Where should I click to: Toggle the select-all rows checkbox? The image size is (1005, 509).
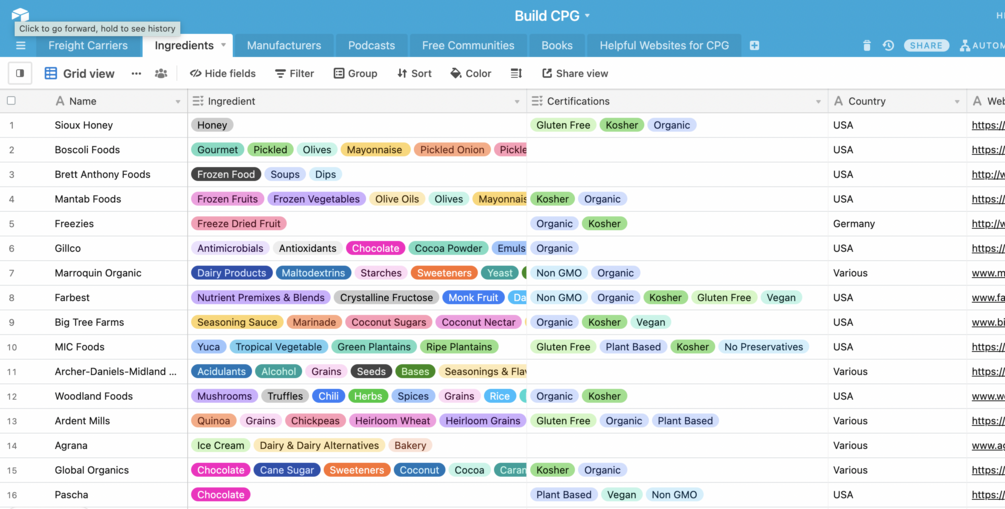(11, 101)
